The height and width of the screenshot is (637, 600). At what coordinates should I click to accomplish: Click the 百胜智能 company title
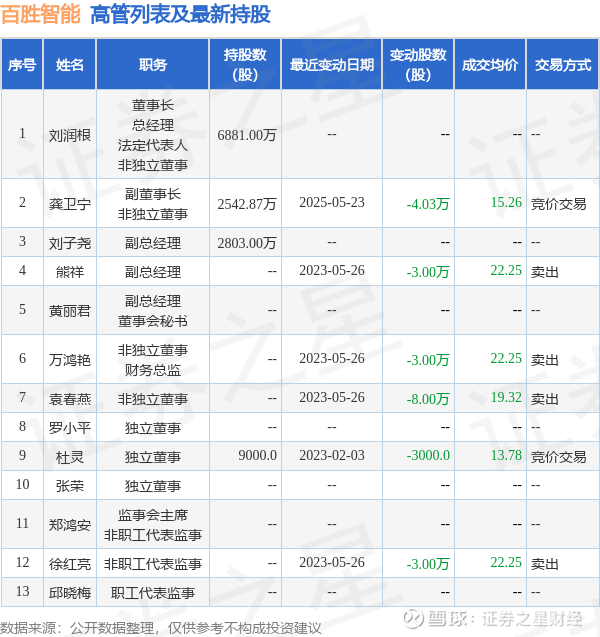click(41, 14)
